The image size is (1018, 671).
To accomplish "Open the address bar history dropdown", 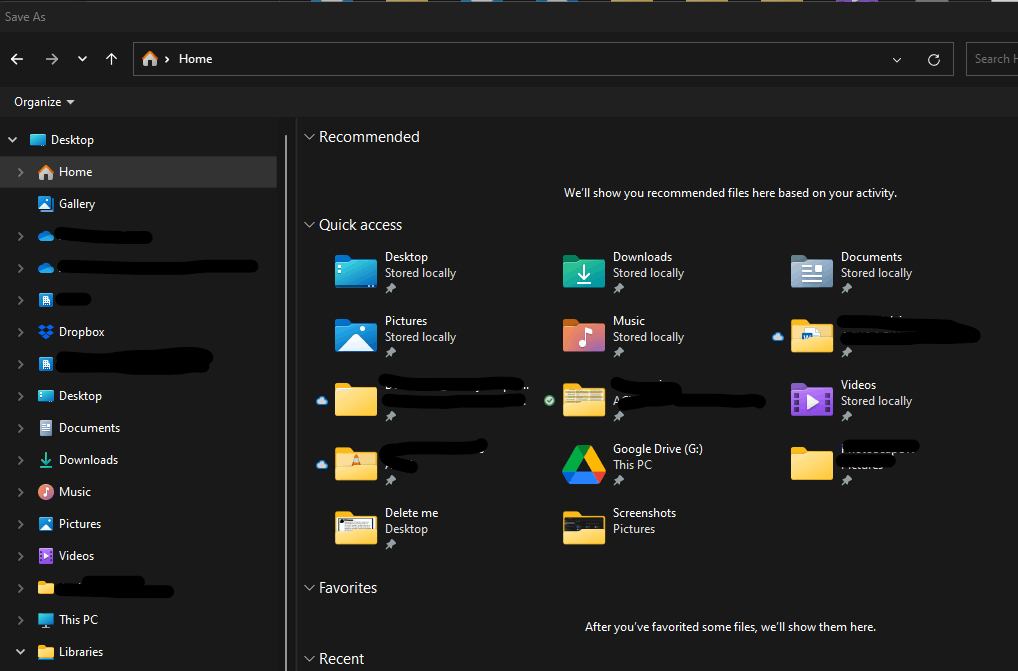I will click(x=897, y=59).
